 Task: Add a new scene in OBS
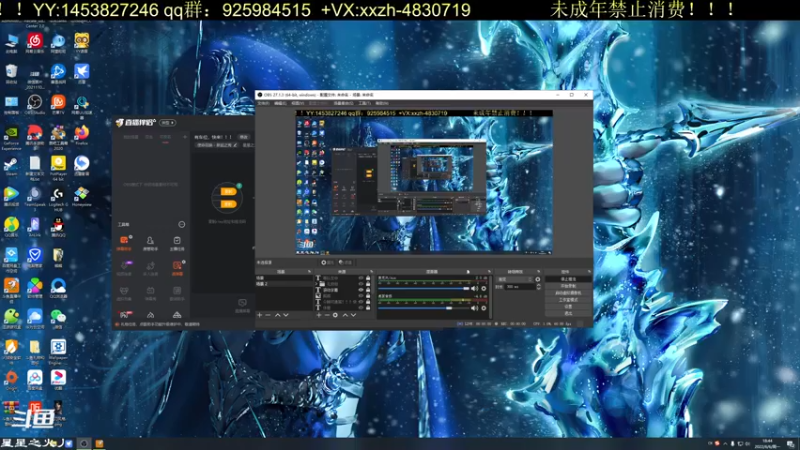[x=259, y=315]
